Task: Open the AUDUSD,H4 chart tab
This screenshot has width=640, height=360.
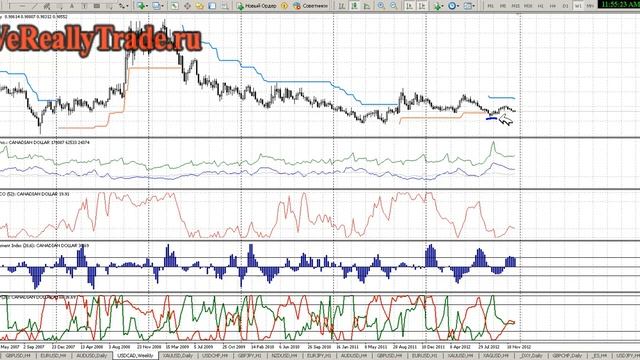Action: coord(353,356)
